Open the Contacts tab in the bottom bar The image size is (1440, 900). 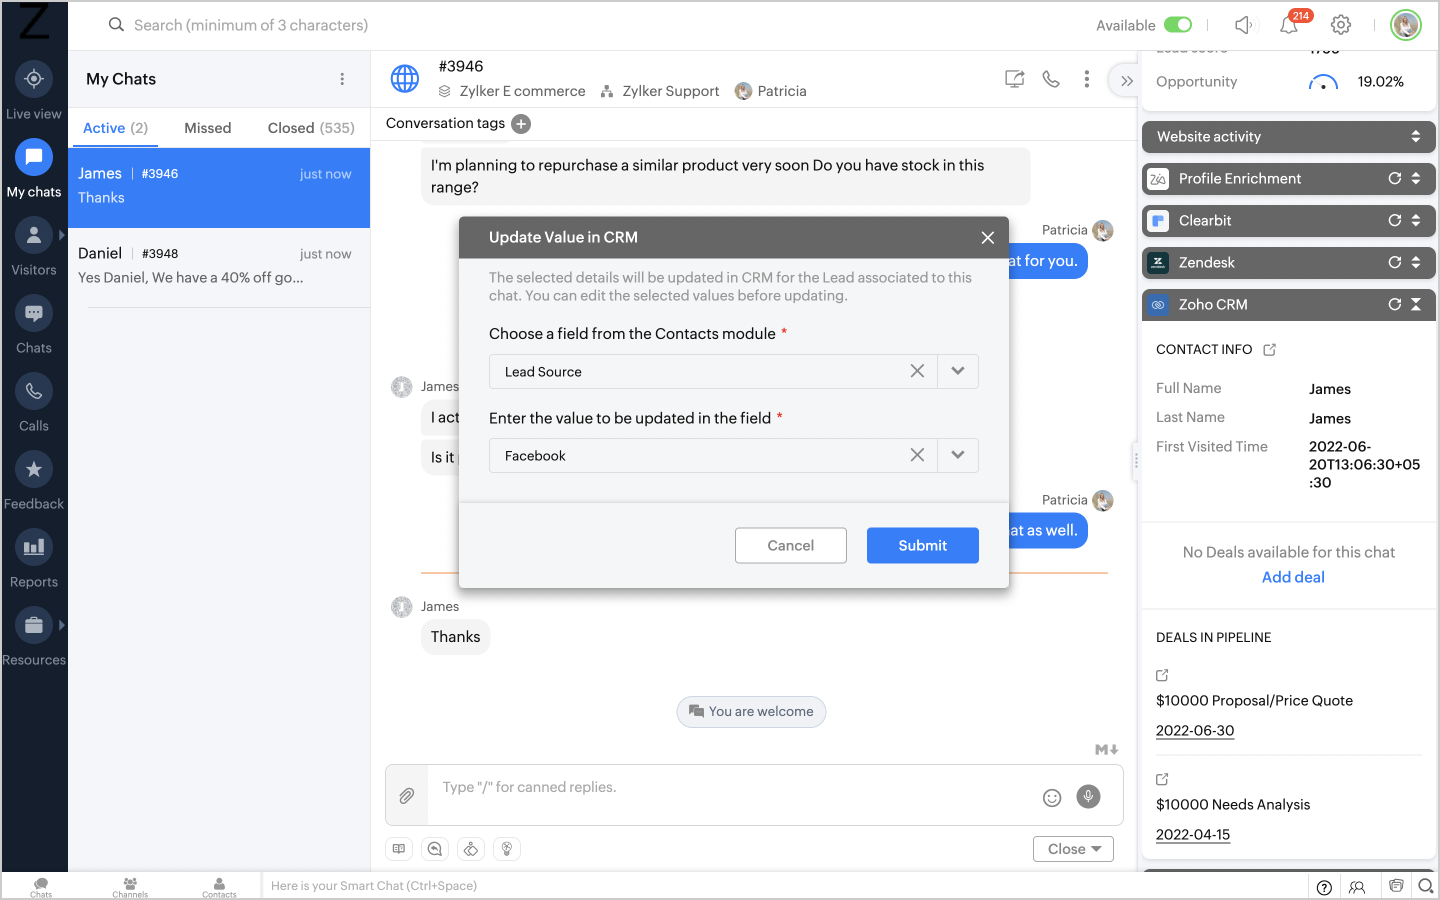[219, 887]
